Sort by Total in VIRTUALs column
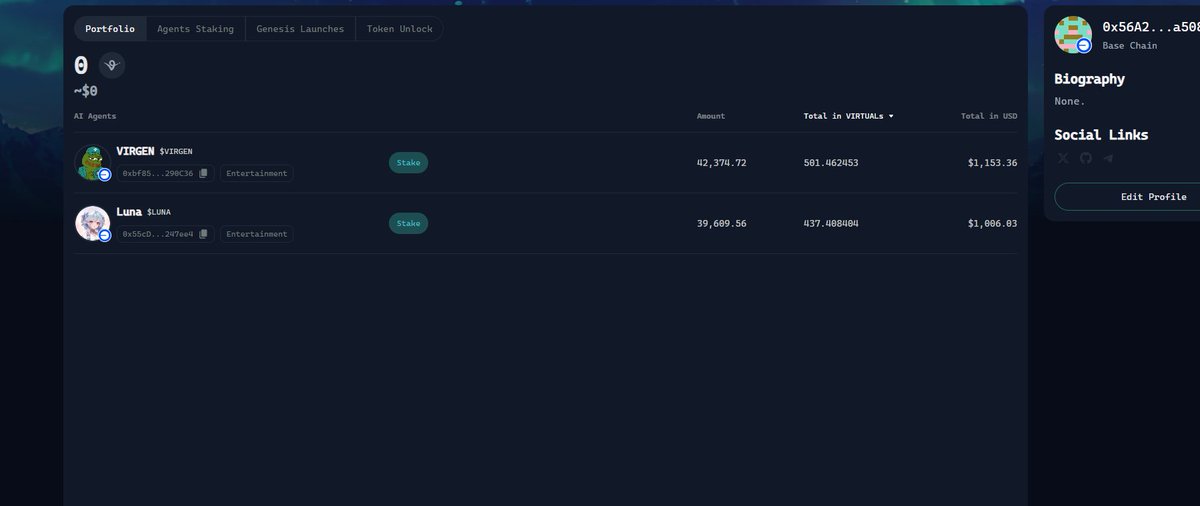 [848, 116]
